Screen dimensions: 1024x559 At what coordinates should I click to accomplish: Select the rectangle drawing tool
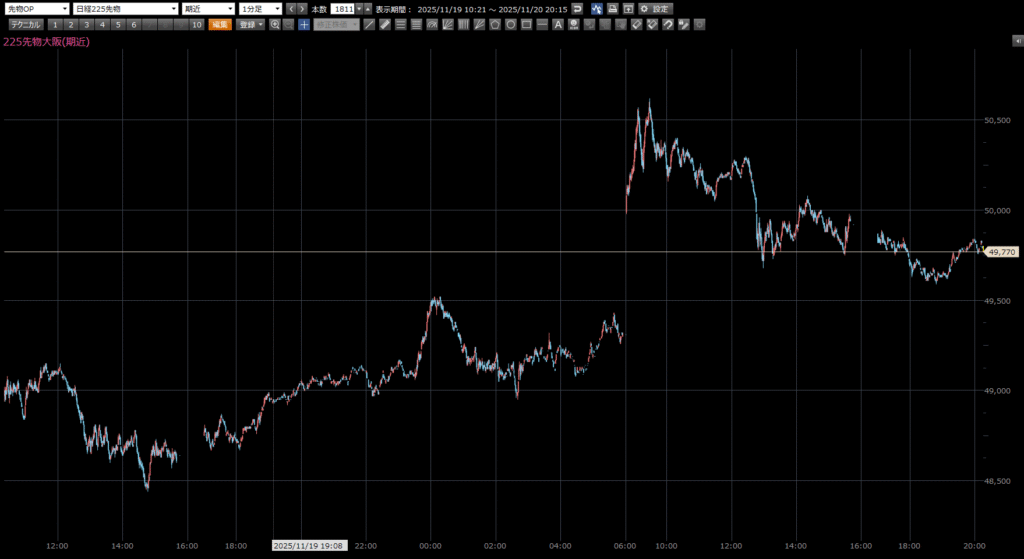click(x=526, y=24)
